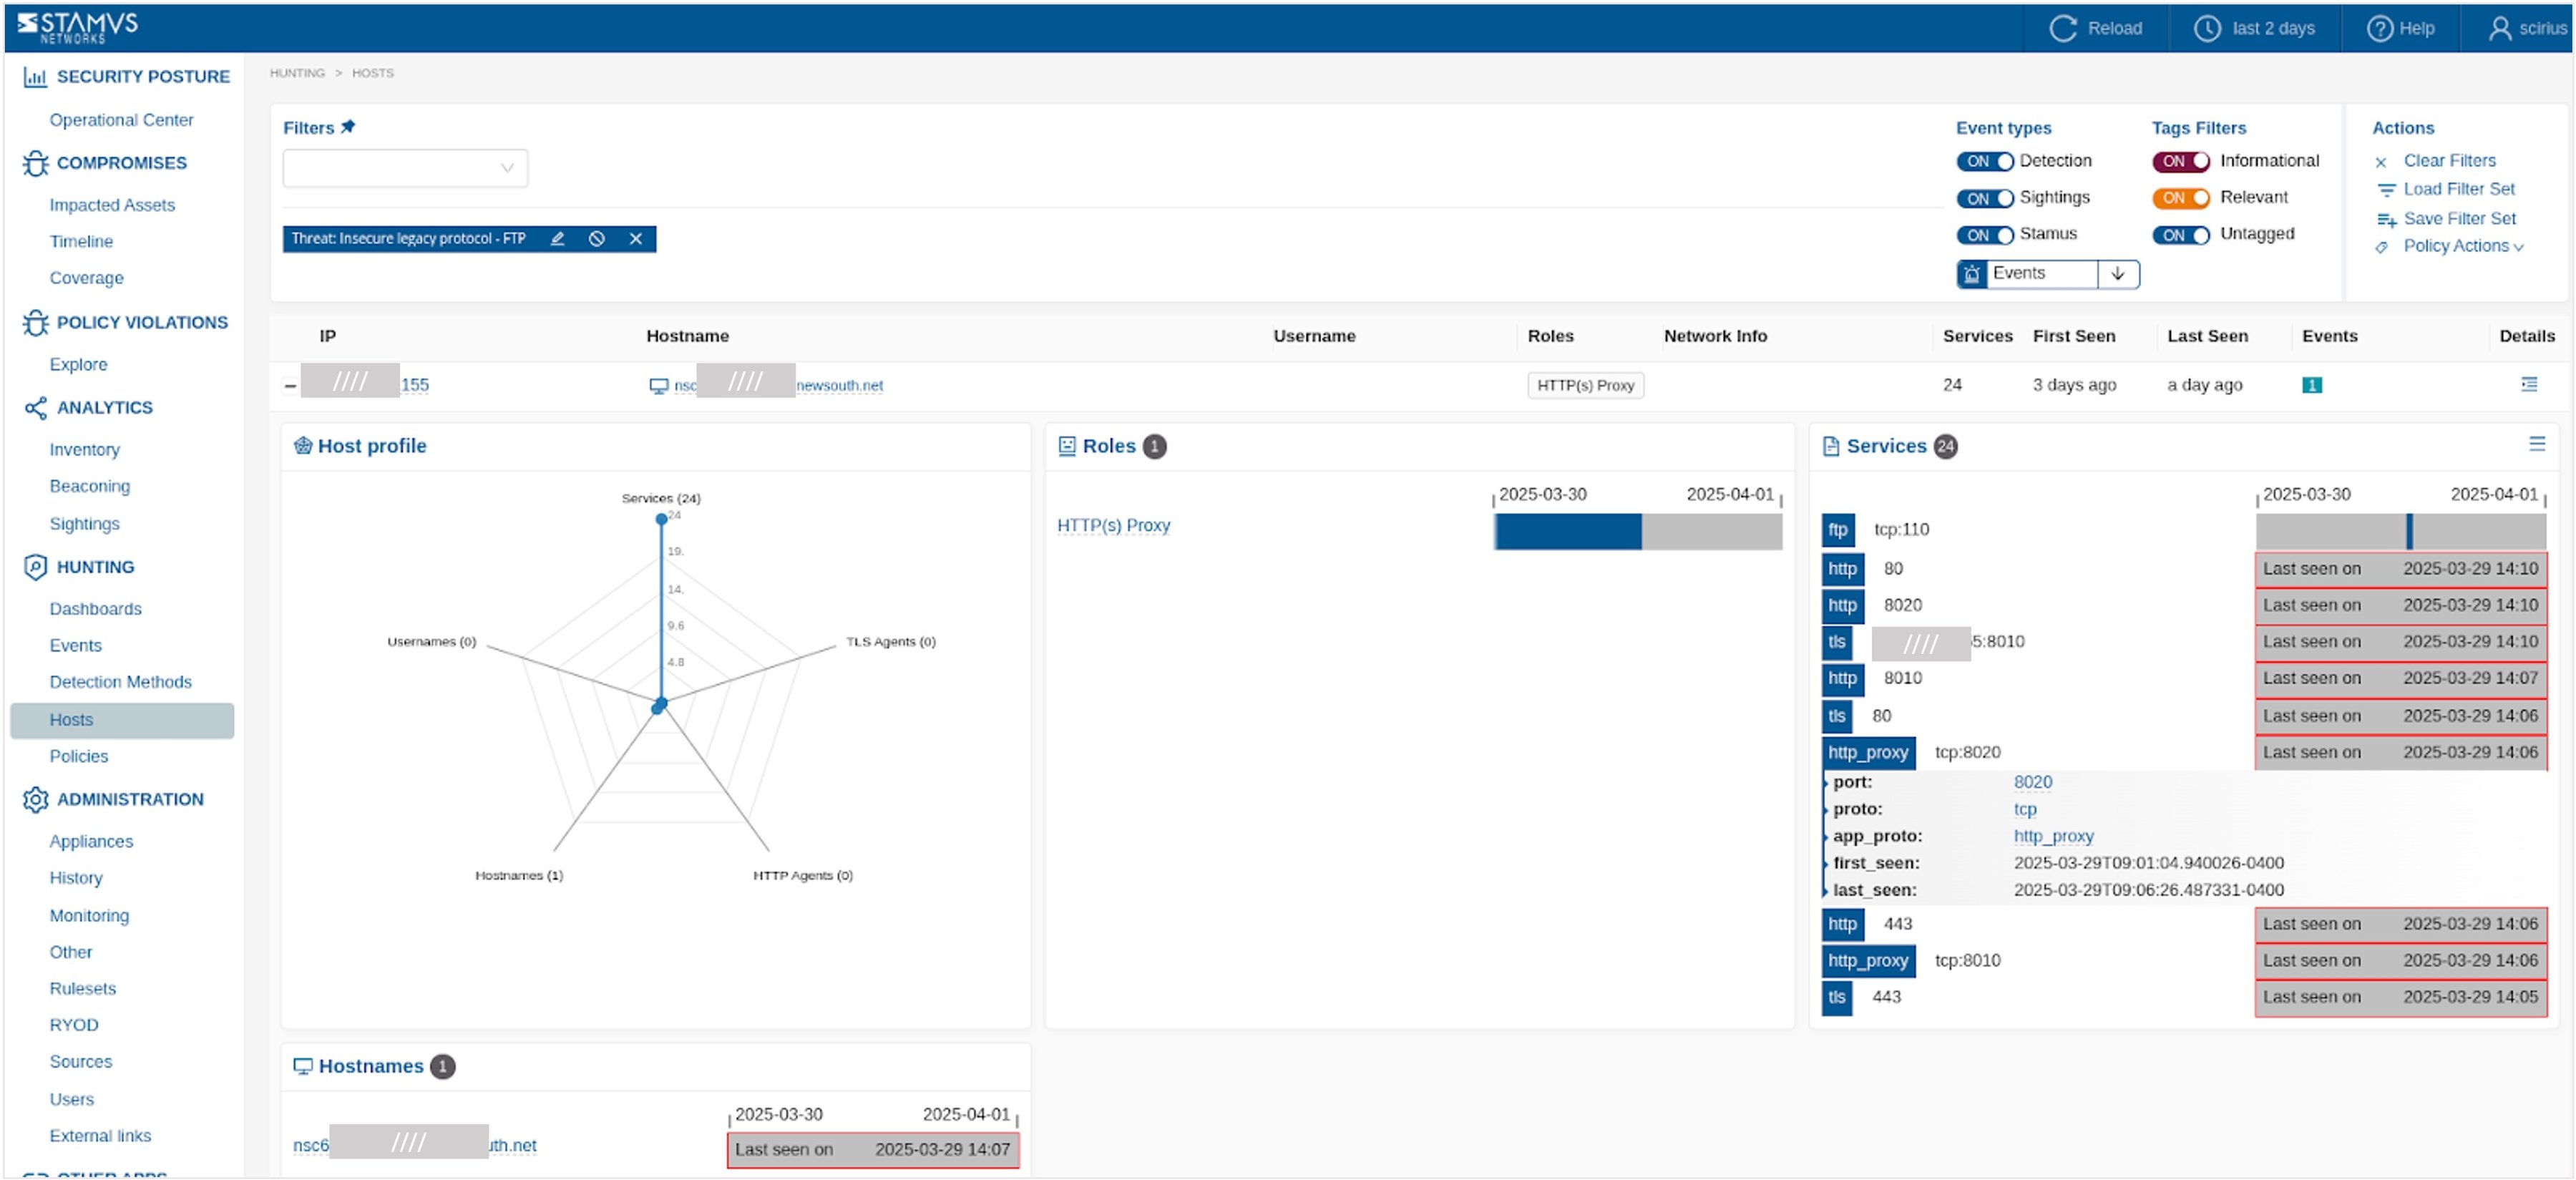Edit the Insecure legacy protocol FTP filter
Screen dimensions: 2576x1180
tap(558, 239)
